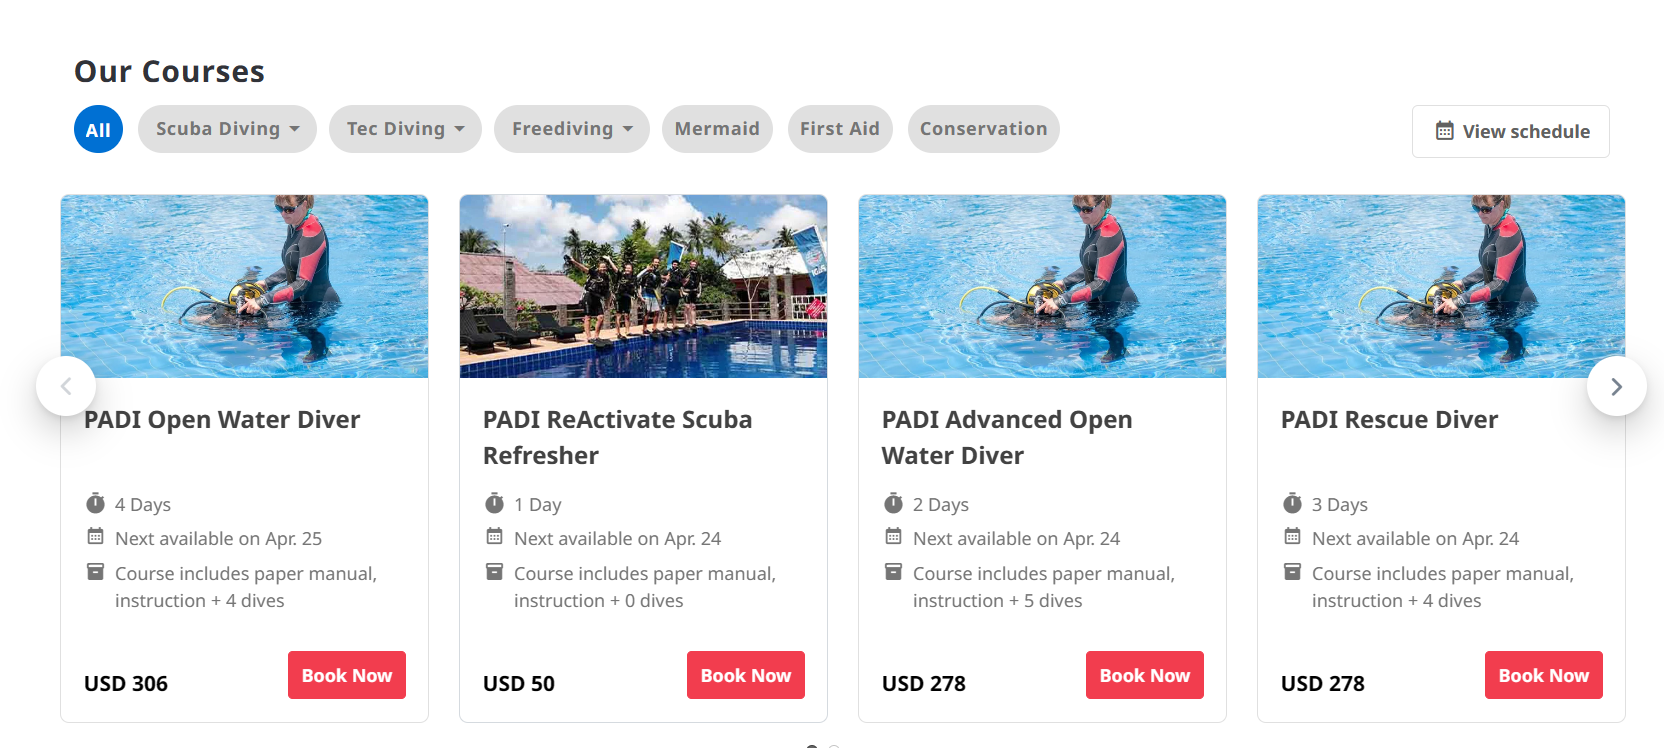Open the PADI Advanced Open Water Diver title

click(1006, 437)
